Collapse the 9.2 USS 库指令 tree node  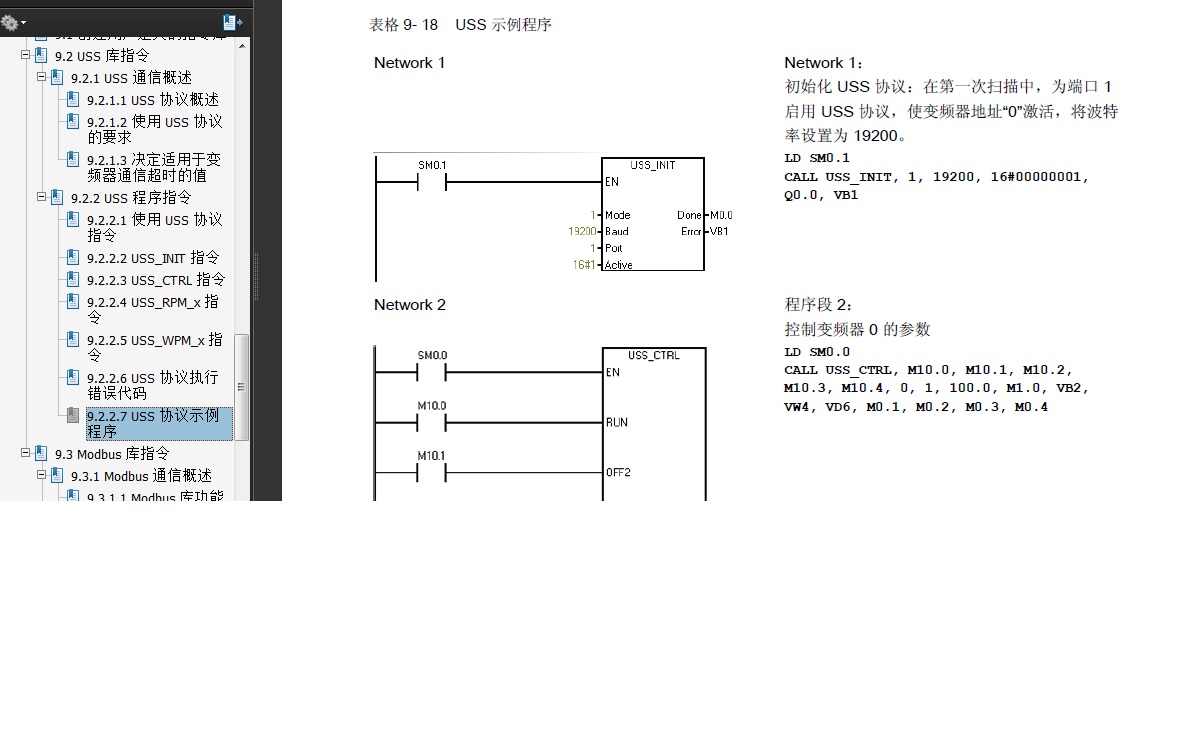[25, 55]
